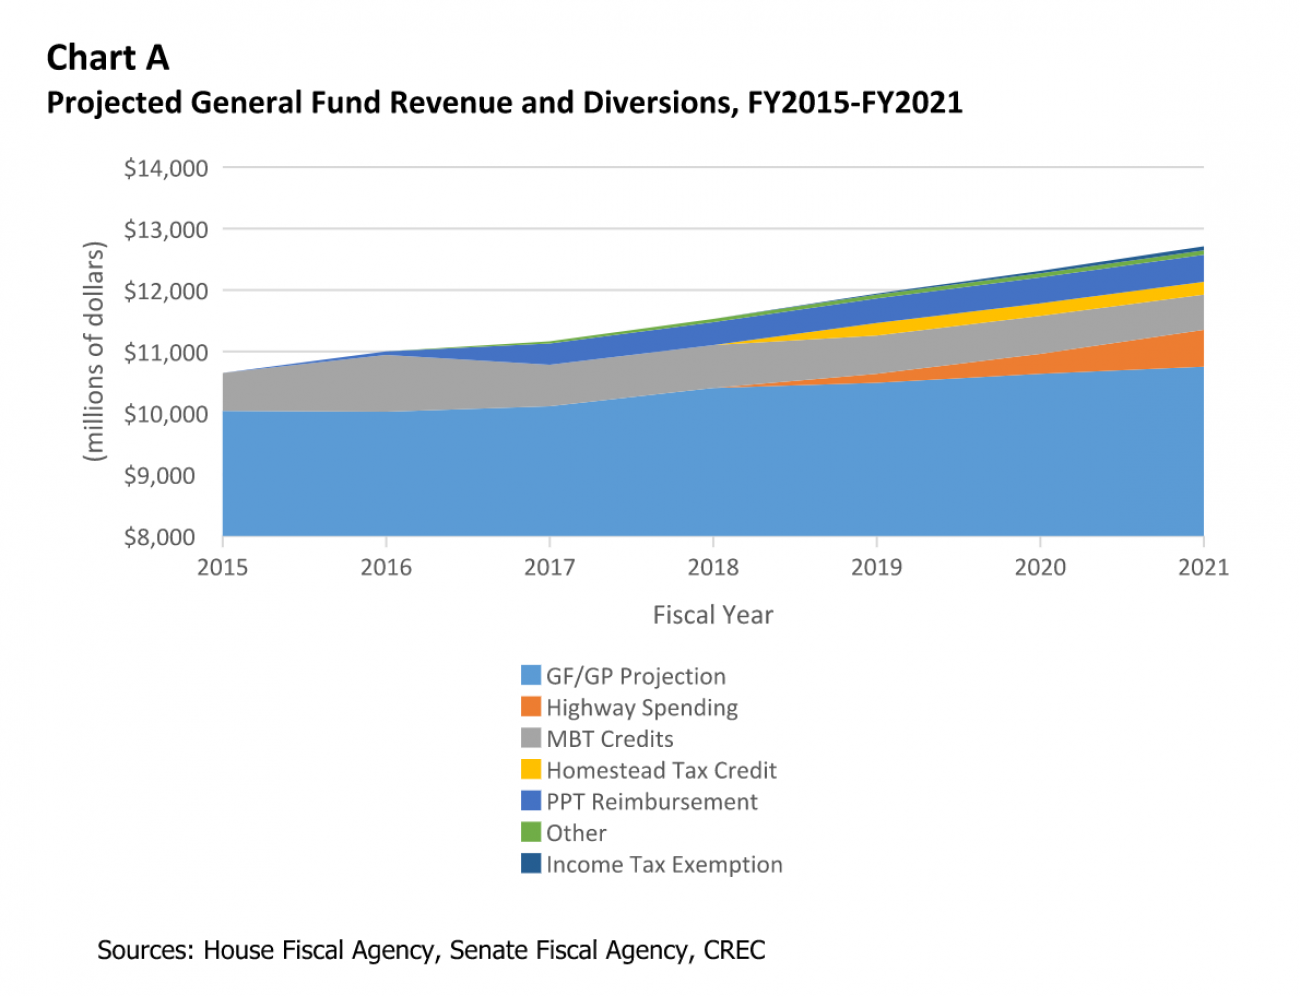Viewport: 1300px width, 996px height.
Task: Click the 'Chart A' heading
Action: [108, 58]
